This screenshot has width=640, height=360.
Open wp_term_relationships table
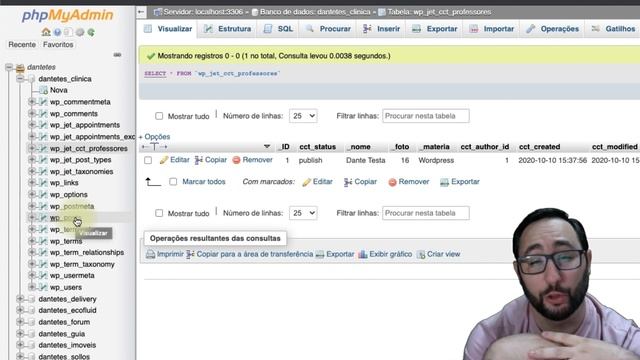pyautogui.click(x=87, y=253)
